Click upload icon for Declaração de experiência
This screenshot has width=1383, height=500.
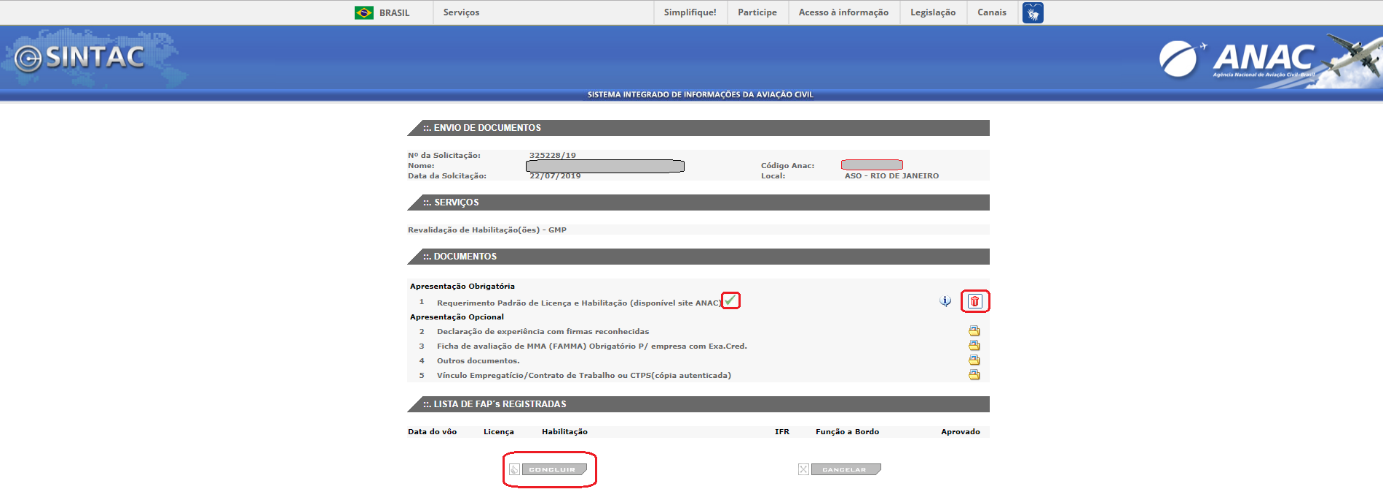(974, 331)
